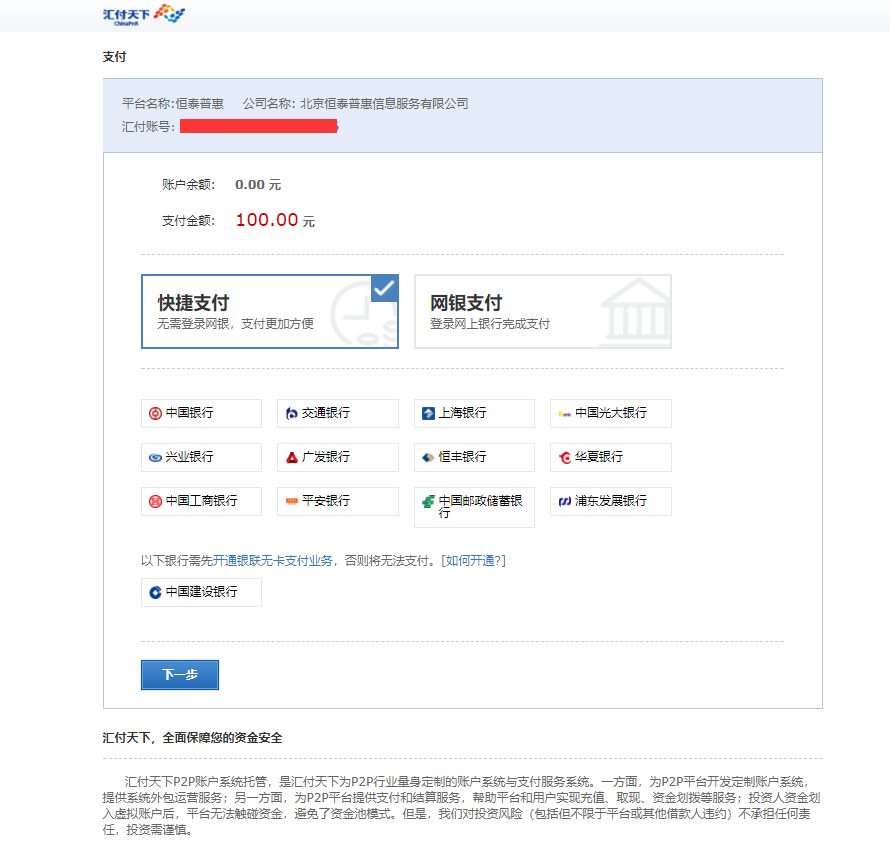Choose 广发银行 bank name label
The image size is (890, 852).
coord(326,456)
